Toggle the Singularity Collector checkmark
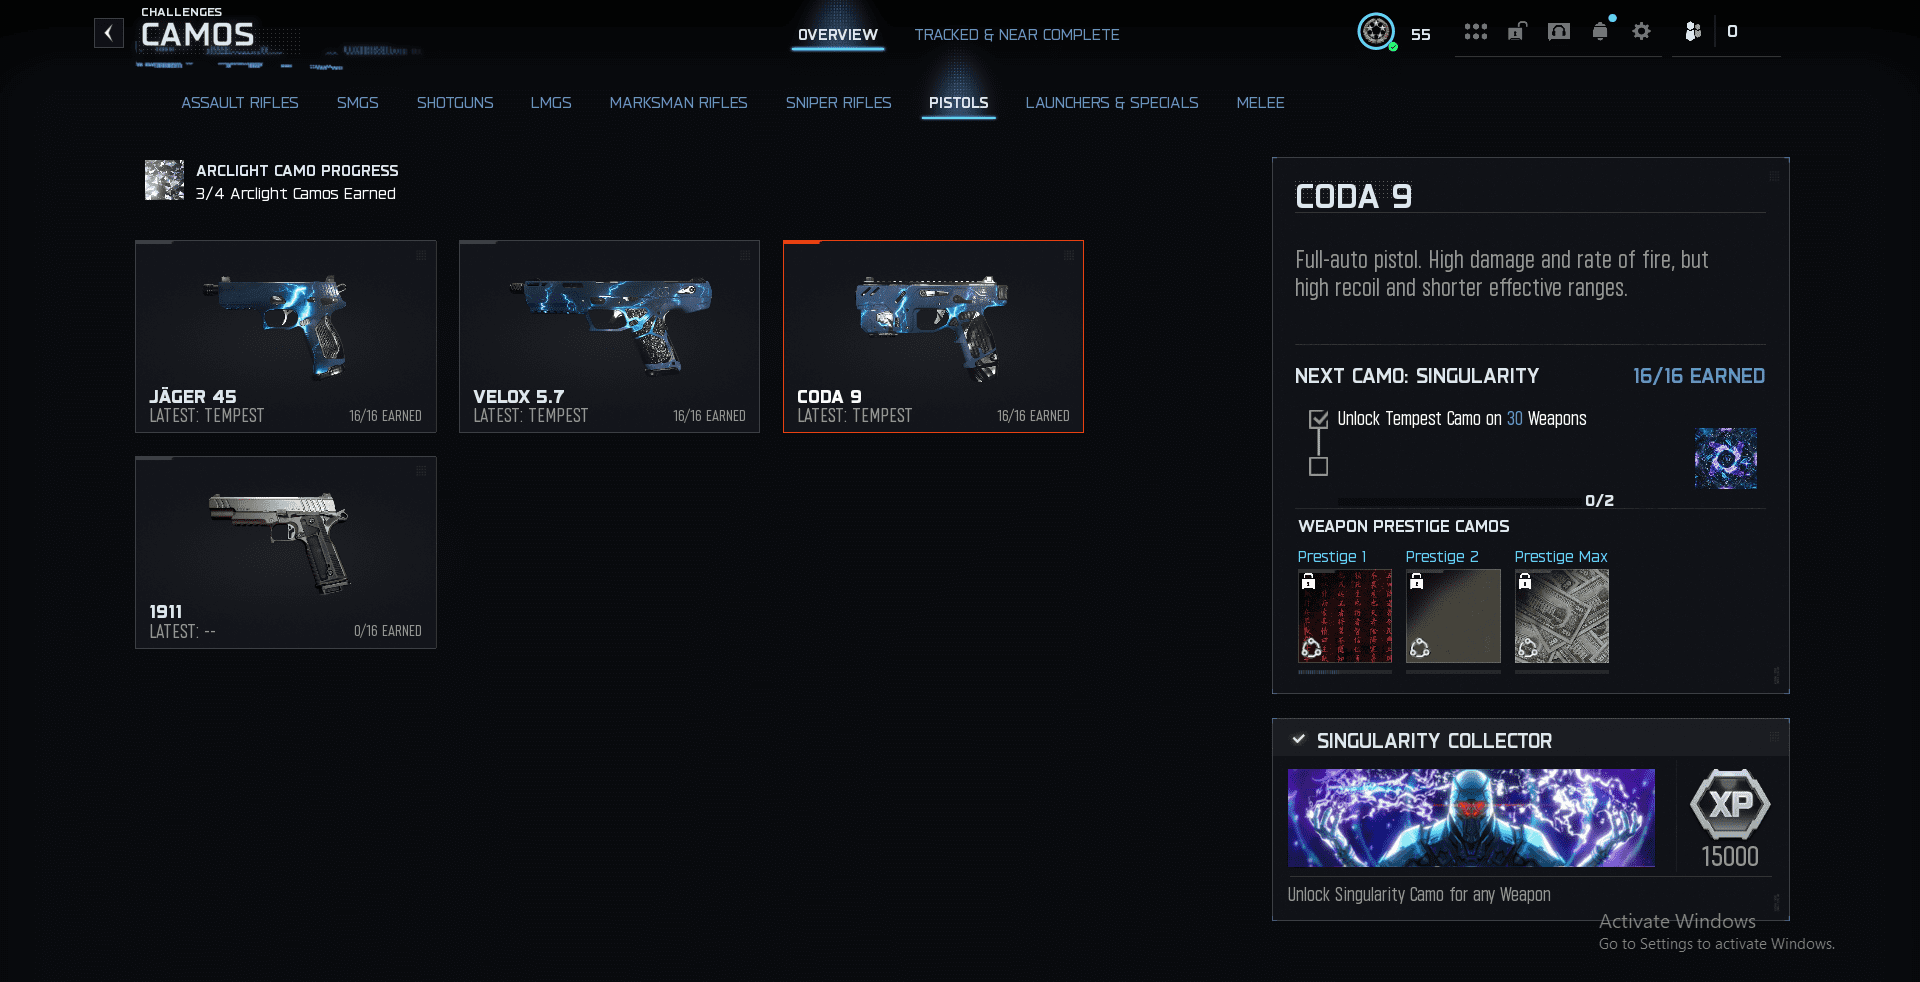Image resolution: width=1920 pixels, height=982 pixels. [1298, 740]
